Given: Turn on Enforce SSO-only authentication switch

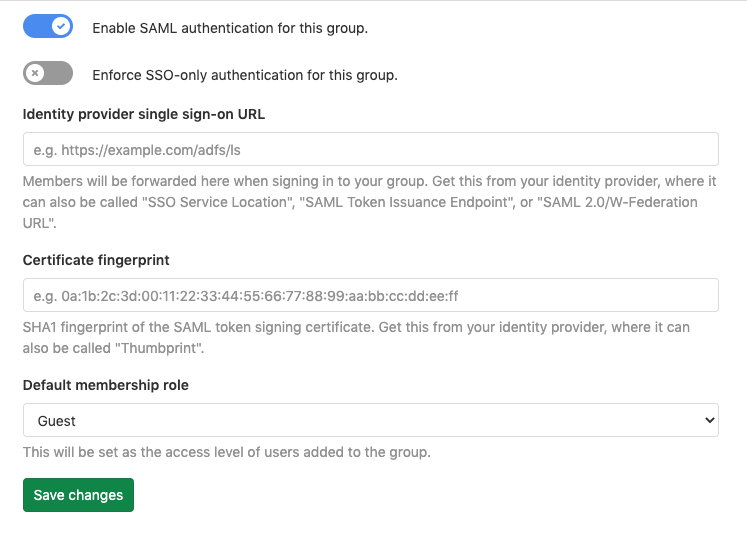Looking at the screenshot, I should 48,73.
